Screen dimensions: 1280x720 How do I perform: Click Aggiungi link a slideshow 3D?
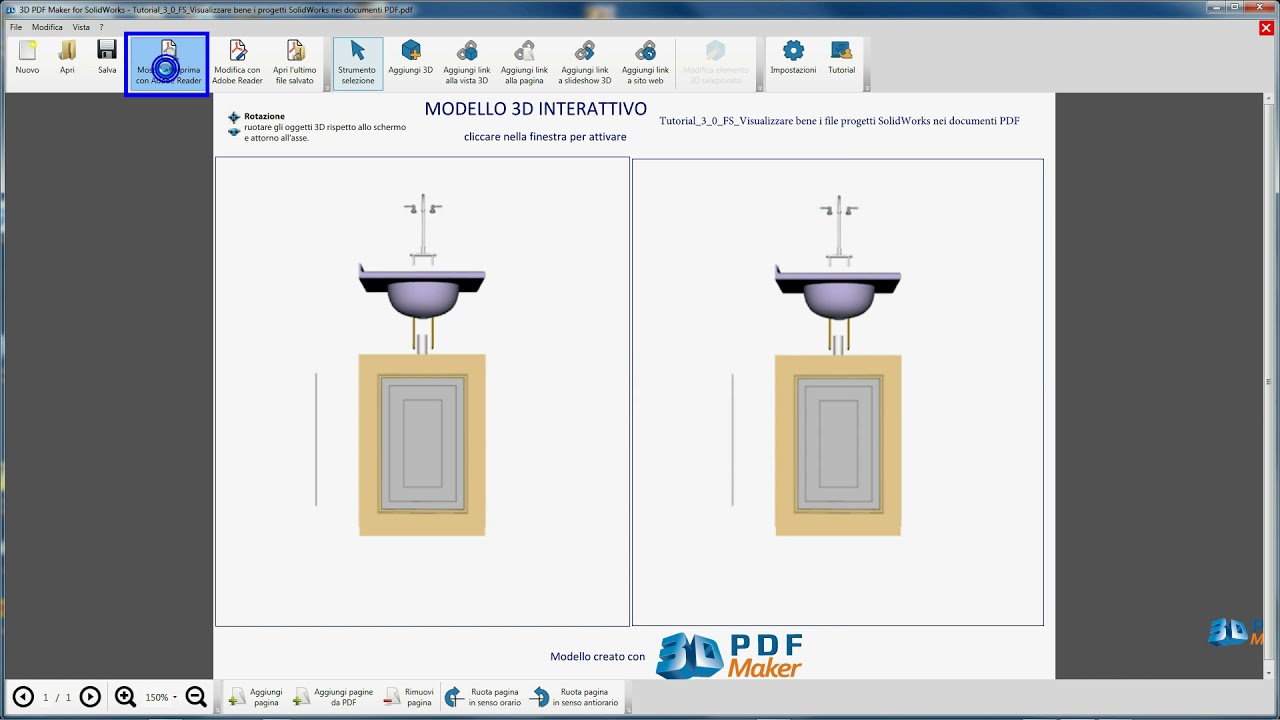pos(585,64)
